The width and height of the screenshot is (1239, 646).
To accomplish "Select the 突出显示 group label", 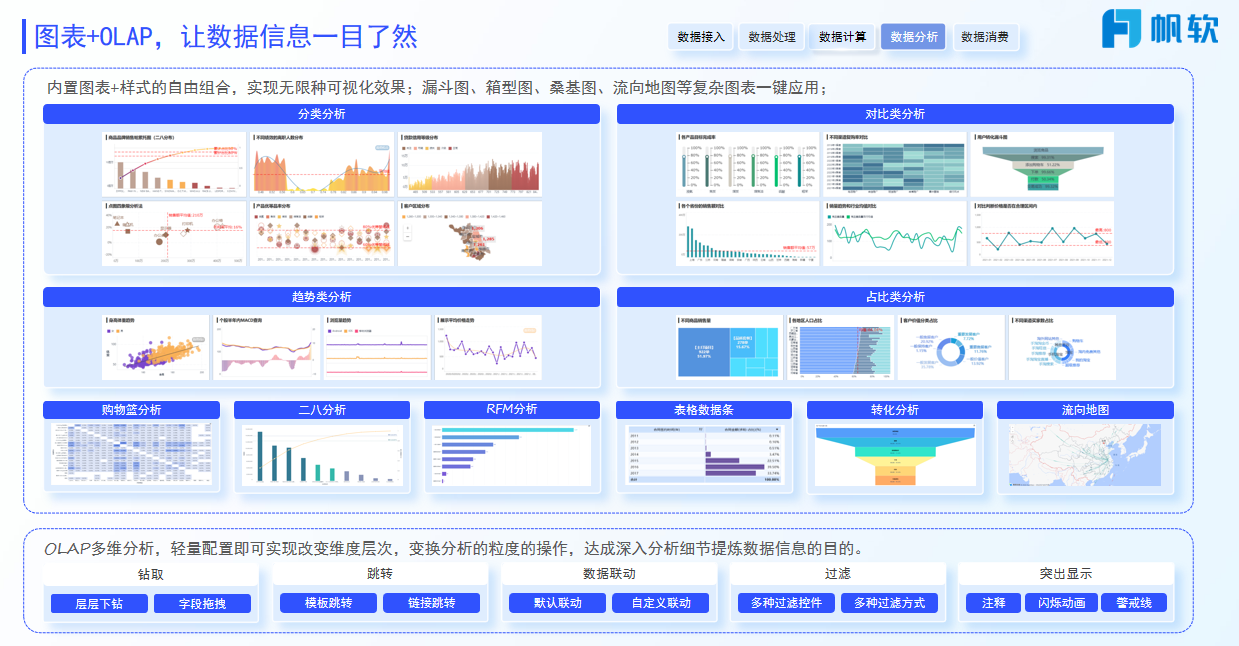I will pyautogui.click(x=1066, y=574).
